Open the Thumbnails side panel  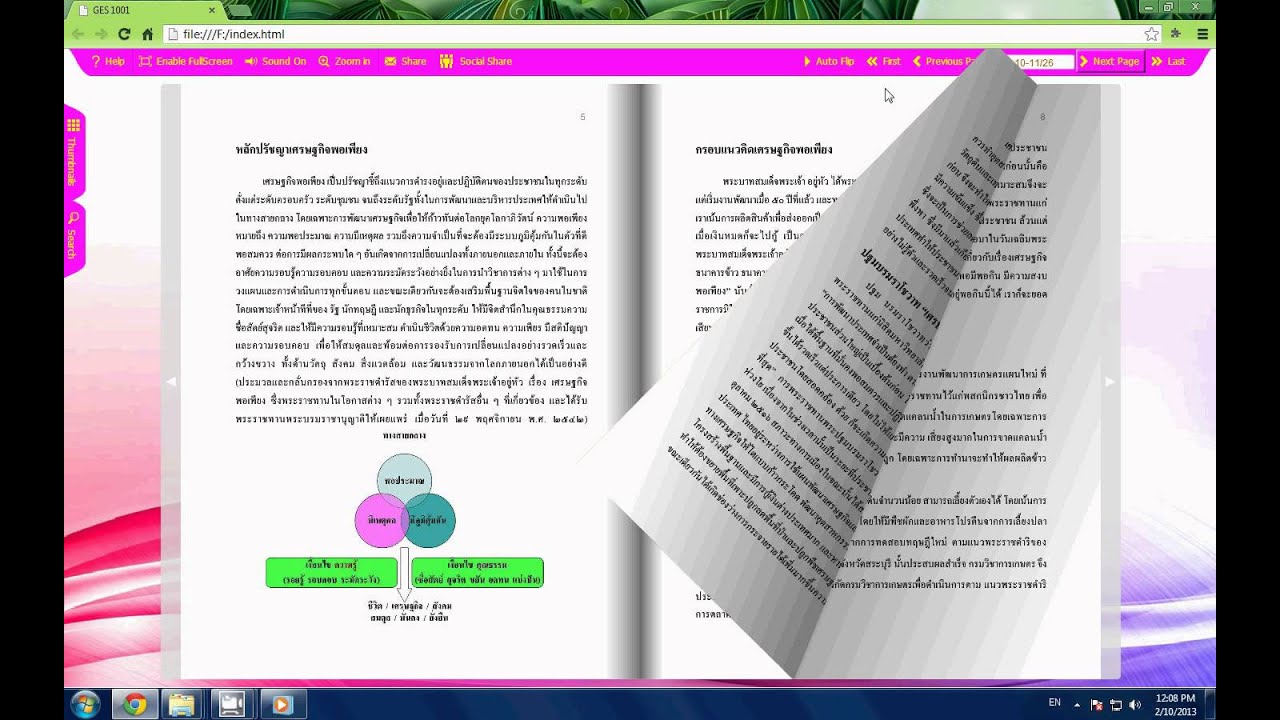73,153
